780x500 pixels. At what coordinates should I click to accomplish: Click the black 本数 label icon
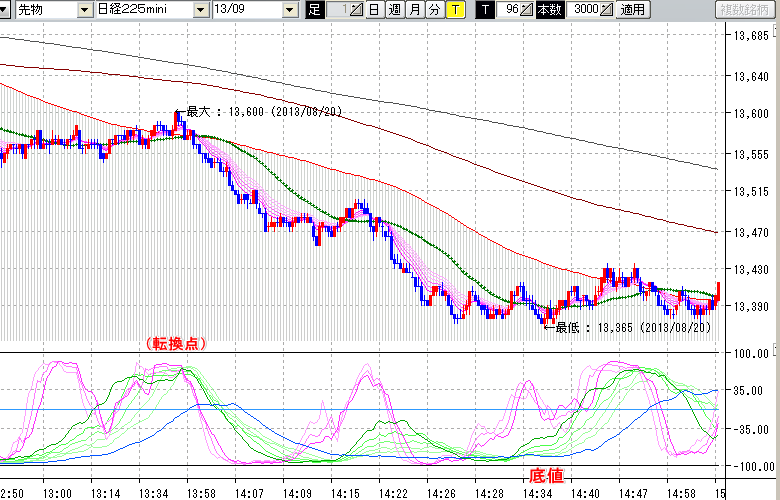pos(550,9)
